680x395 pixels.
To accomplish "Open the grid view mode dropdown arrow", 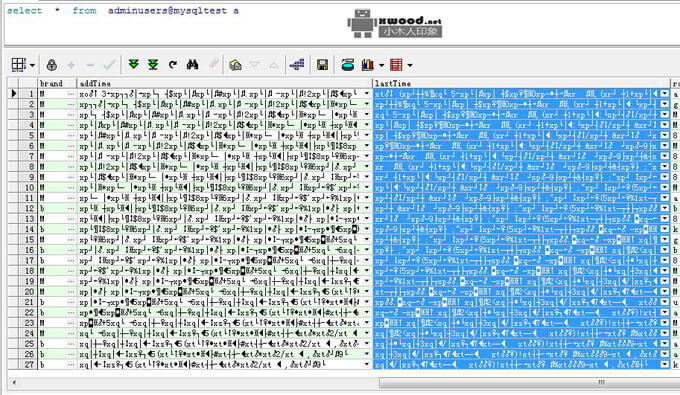I will (x=33, y=65).
